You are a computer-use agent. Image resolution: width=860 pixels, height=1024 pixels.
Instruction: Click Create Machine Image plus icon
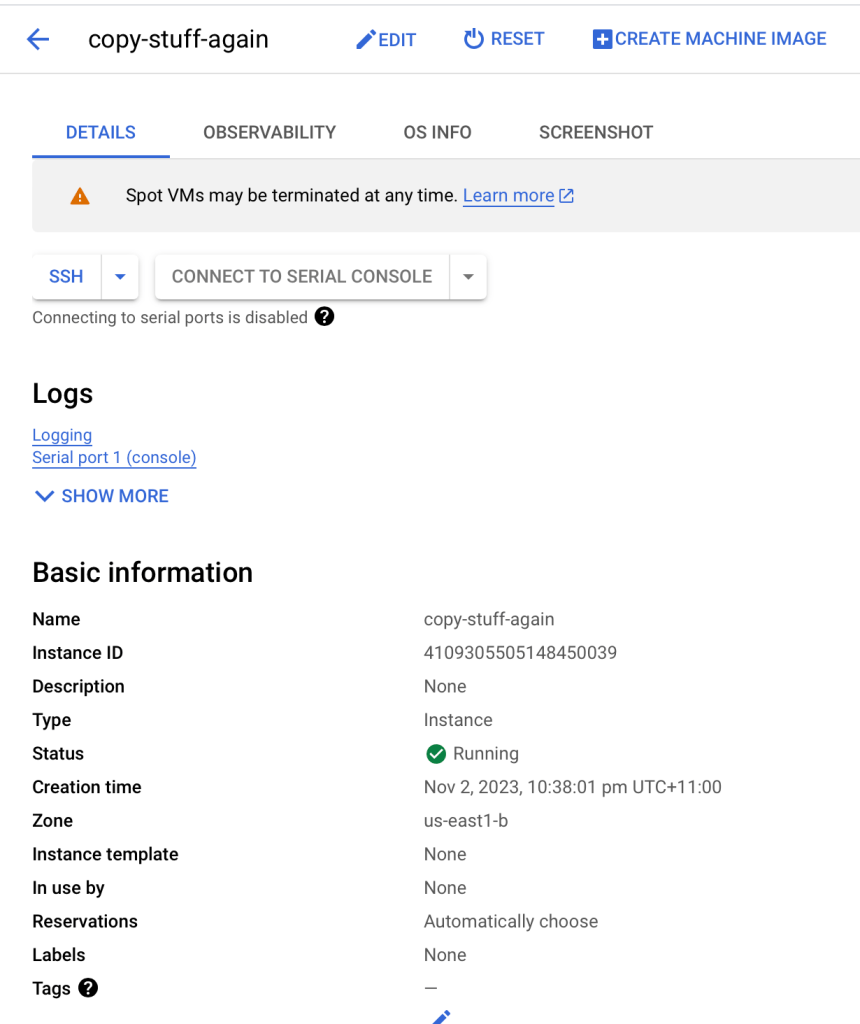tap(602, 39)
